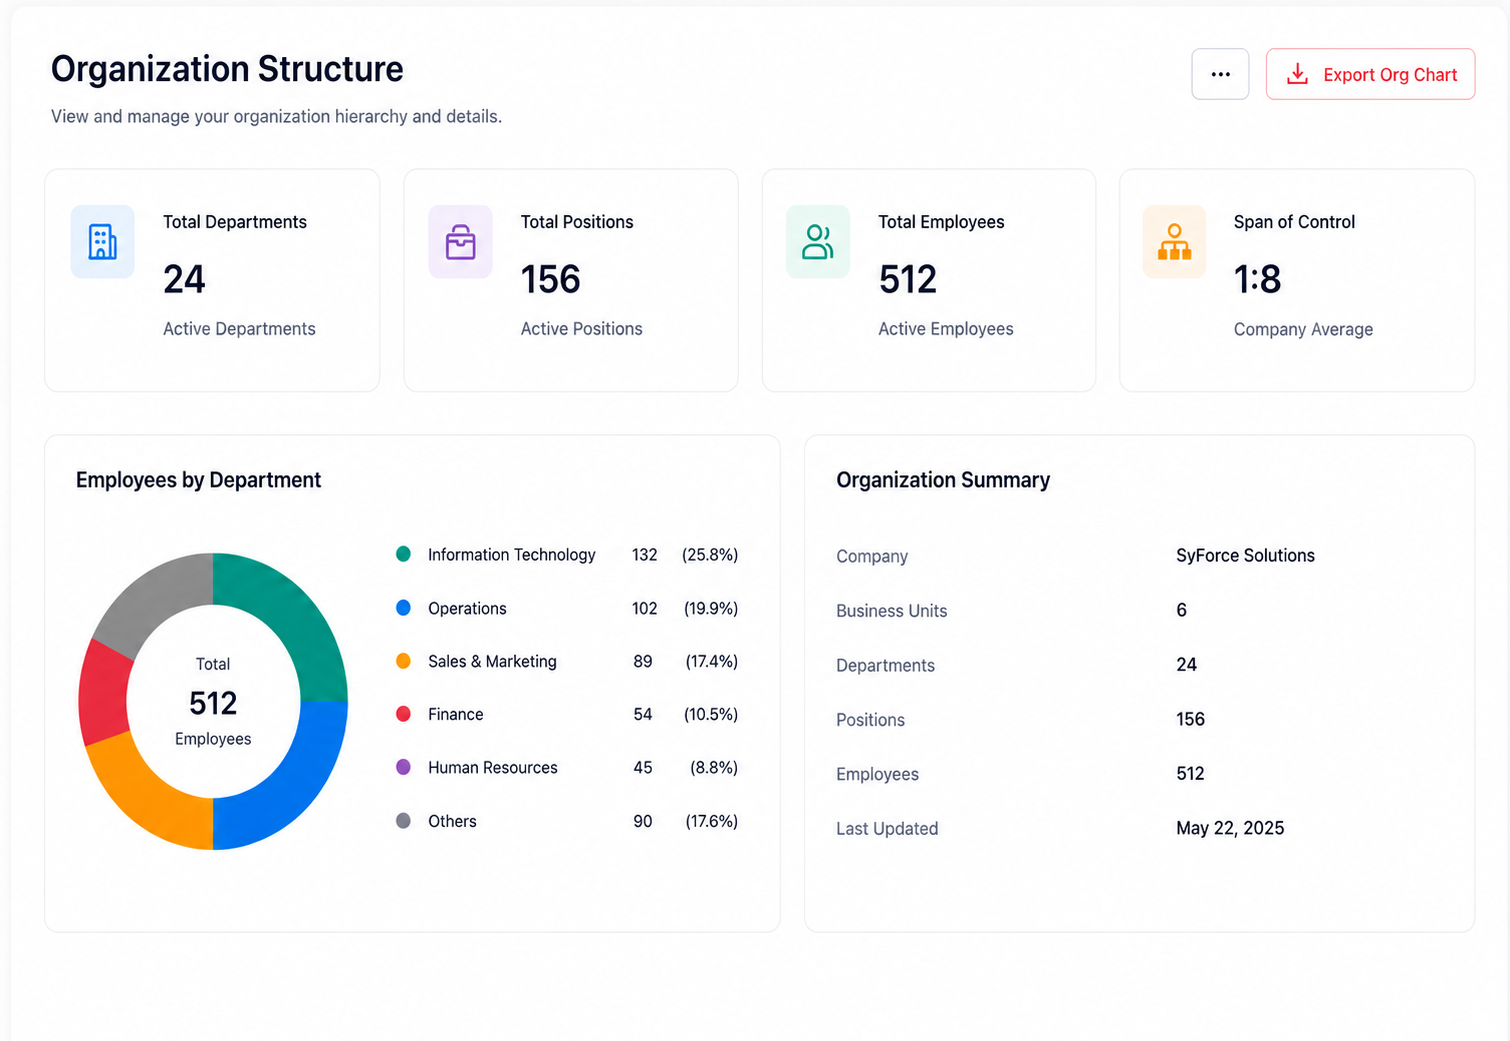Click the Information Technology legend label
Screen dimensions: 1510x1041
[511, 555]
